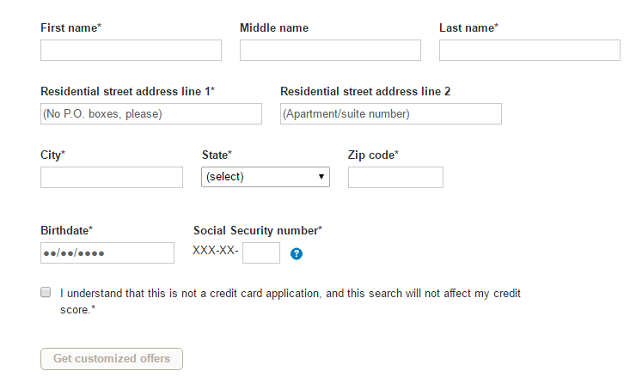Select the Apartment/suite number field
Viewport: 630px width, 377px height.
coord(391,114)
